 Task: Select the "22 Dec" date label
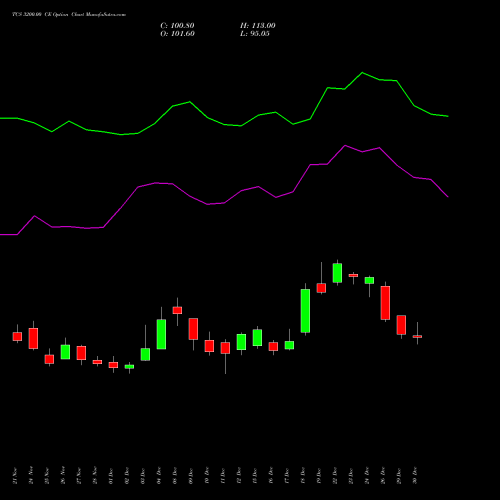pyautogui.click(x=335, y=476)
